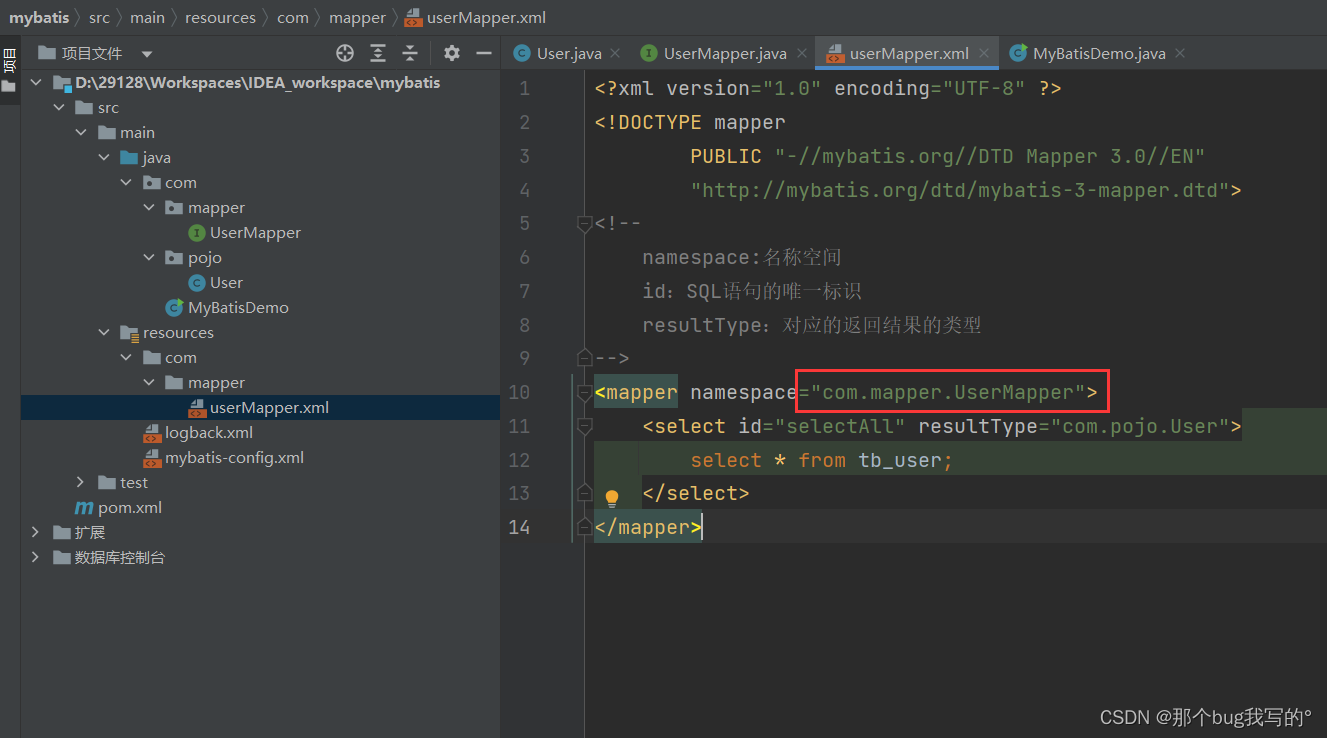Collapse the pojo package
The image size is (1327, 738).
148,258
